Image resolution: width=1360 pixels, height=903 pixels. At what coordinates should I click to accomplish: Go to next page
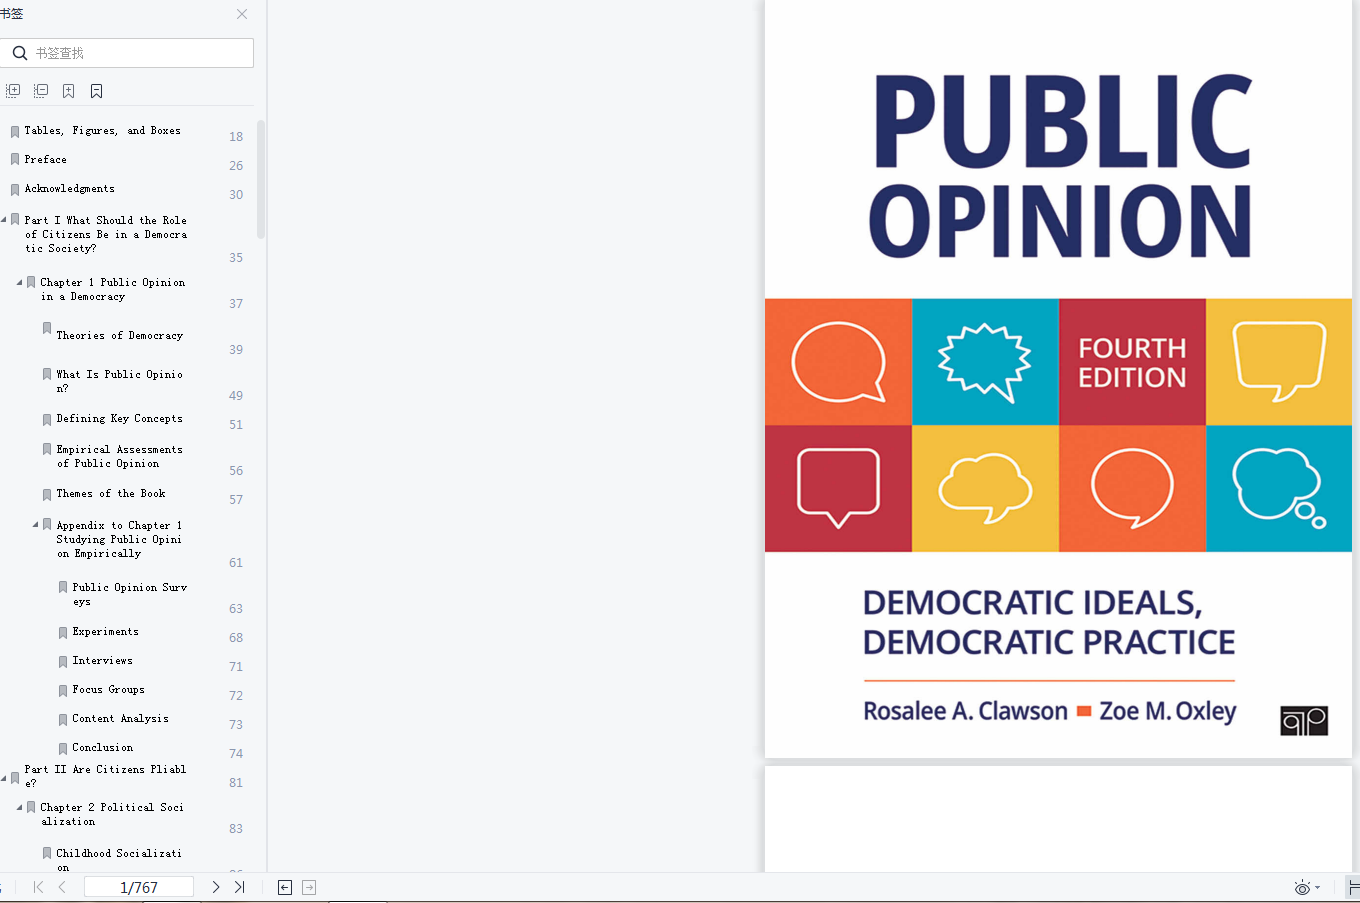coord(215,887)
